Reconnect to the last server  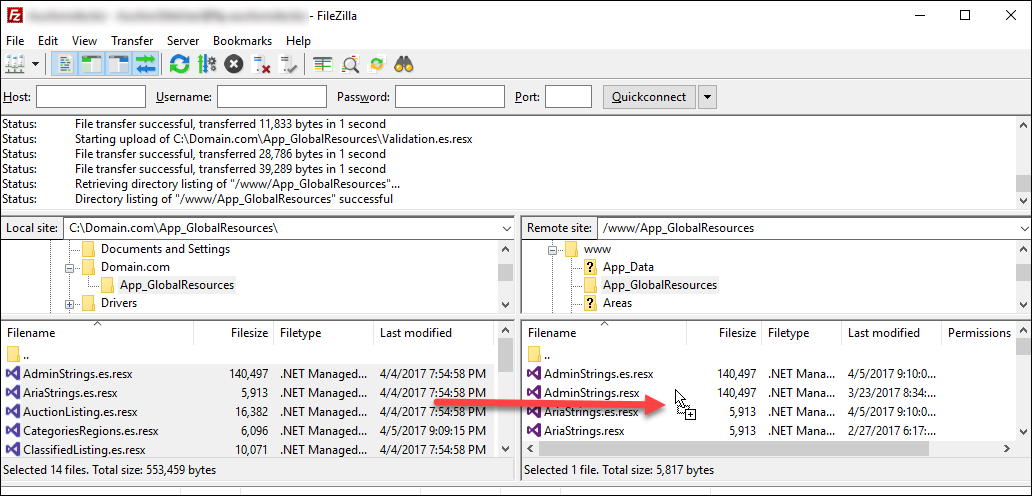click(288, 64)
